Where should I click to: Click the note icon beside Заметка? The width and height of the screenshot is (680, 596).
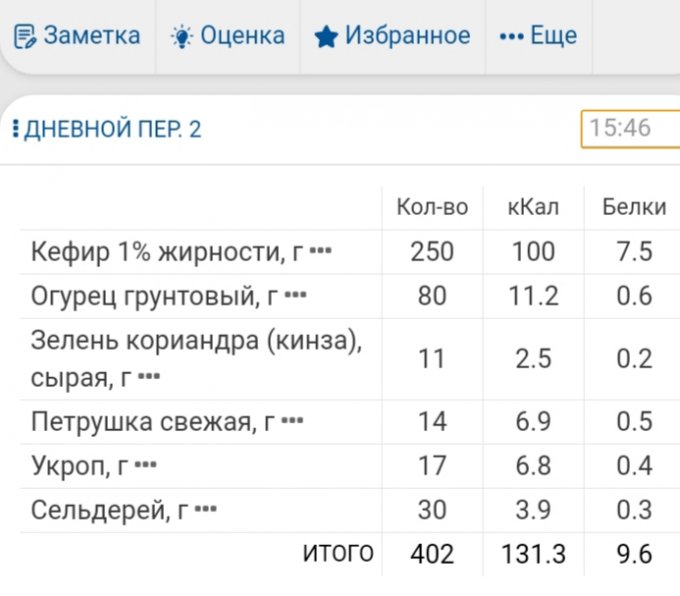point(25,37)
